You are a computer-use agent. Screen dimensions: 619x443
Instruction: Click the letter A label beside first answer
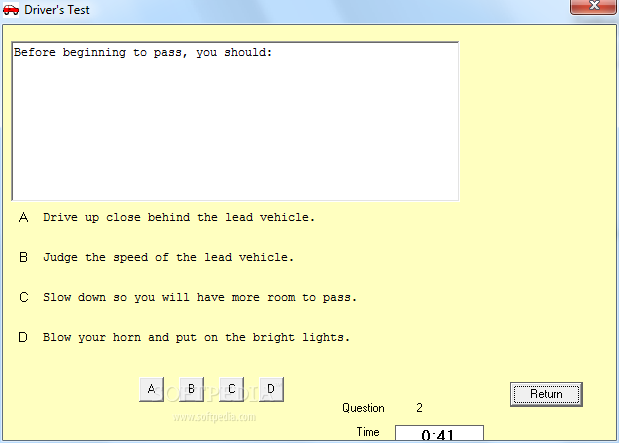click(23, 217)
